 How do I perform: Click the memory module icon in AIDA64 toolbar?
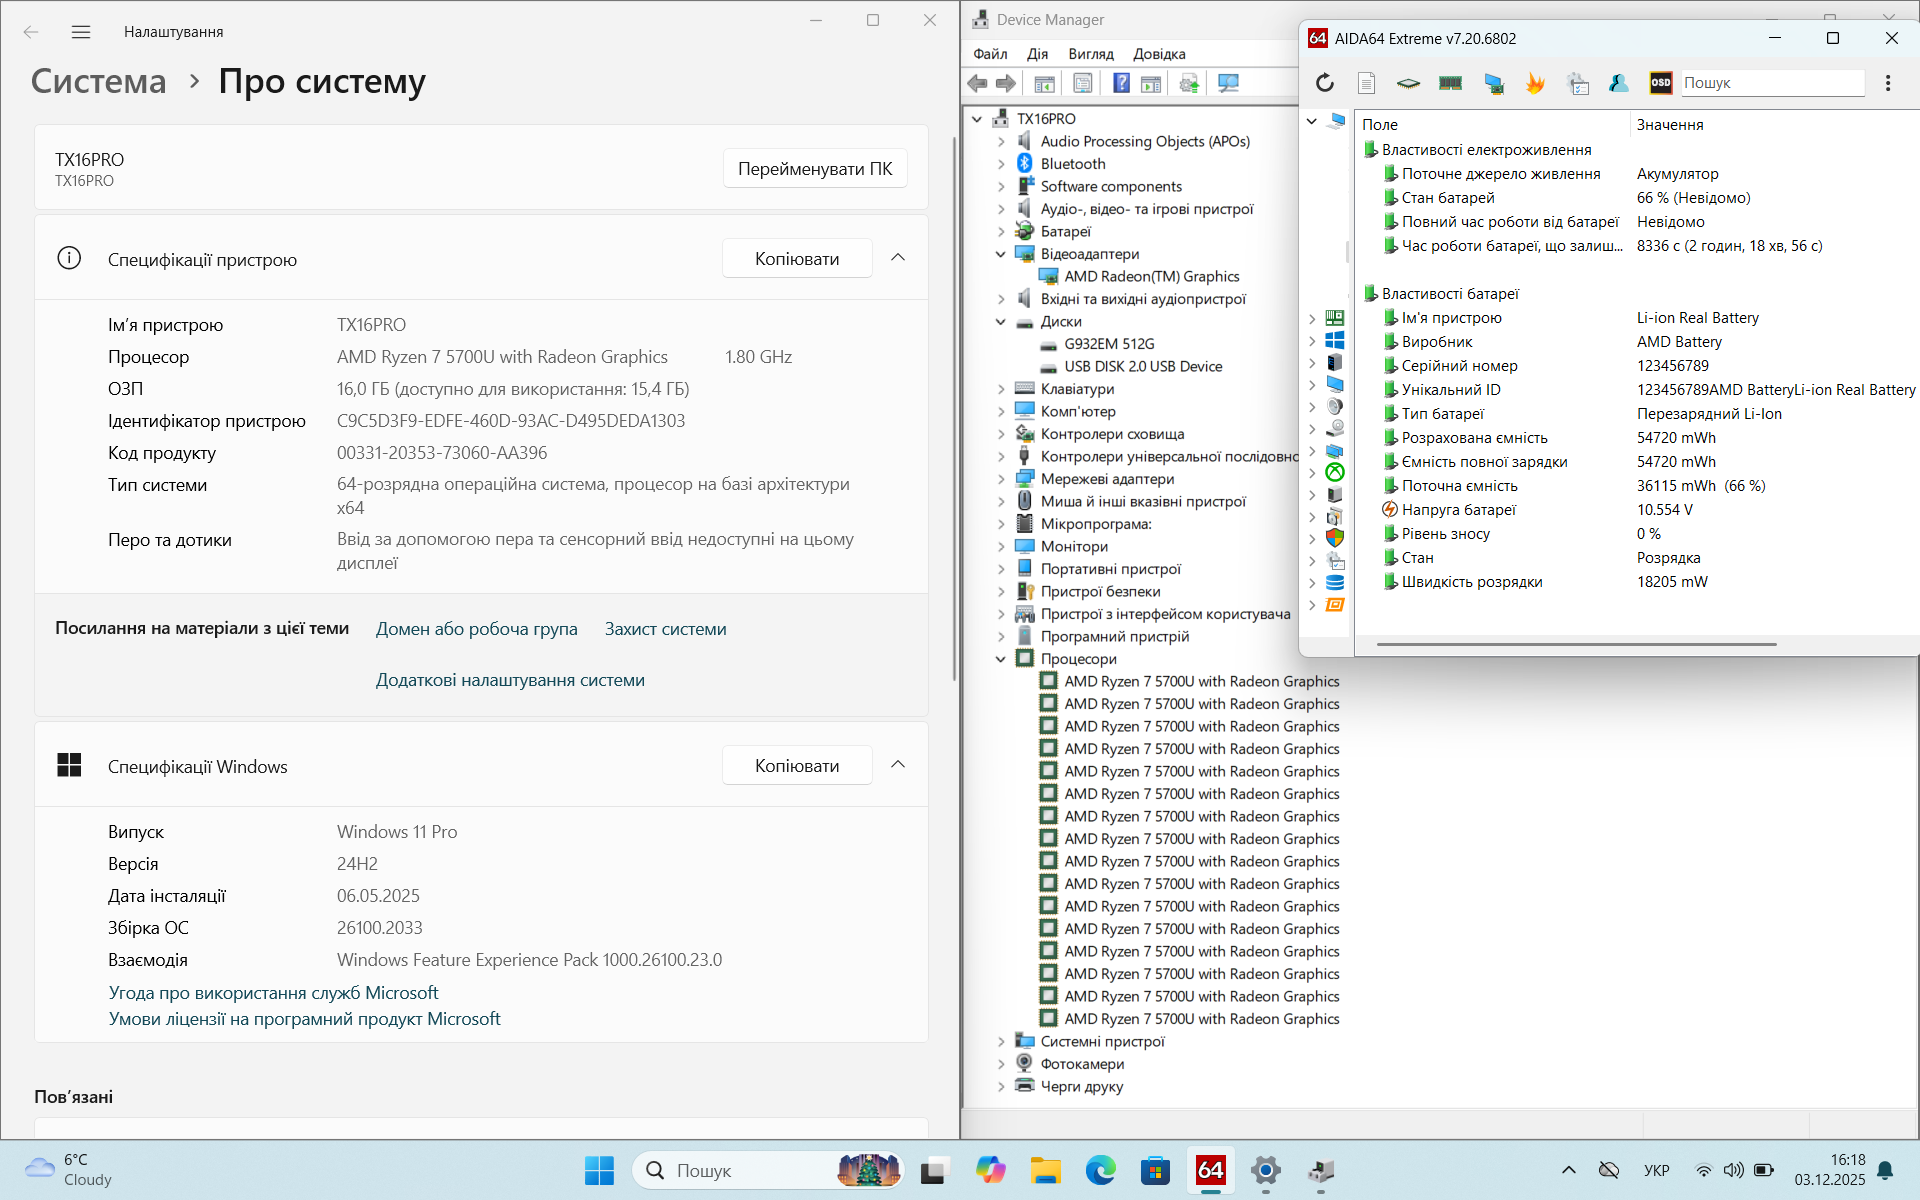click(1450, 83)
